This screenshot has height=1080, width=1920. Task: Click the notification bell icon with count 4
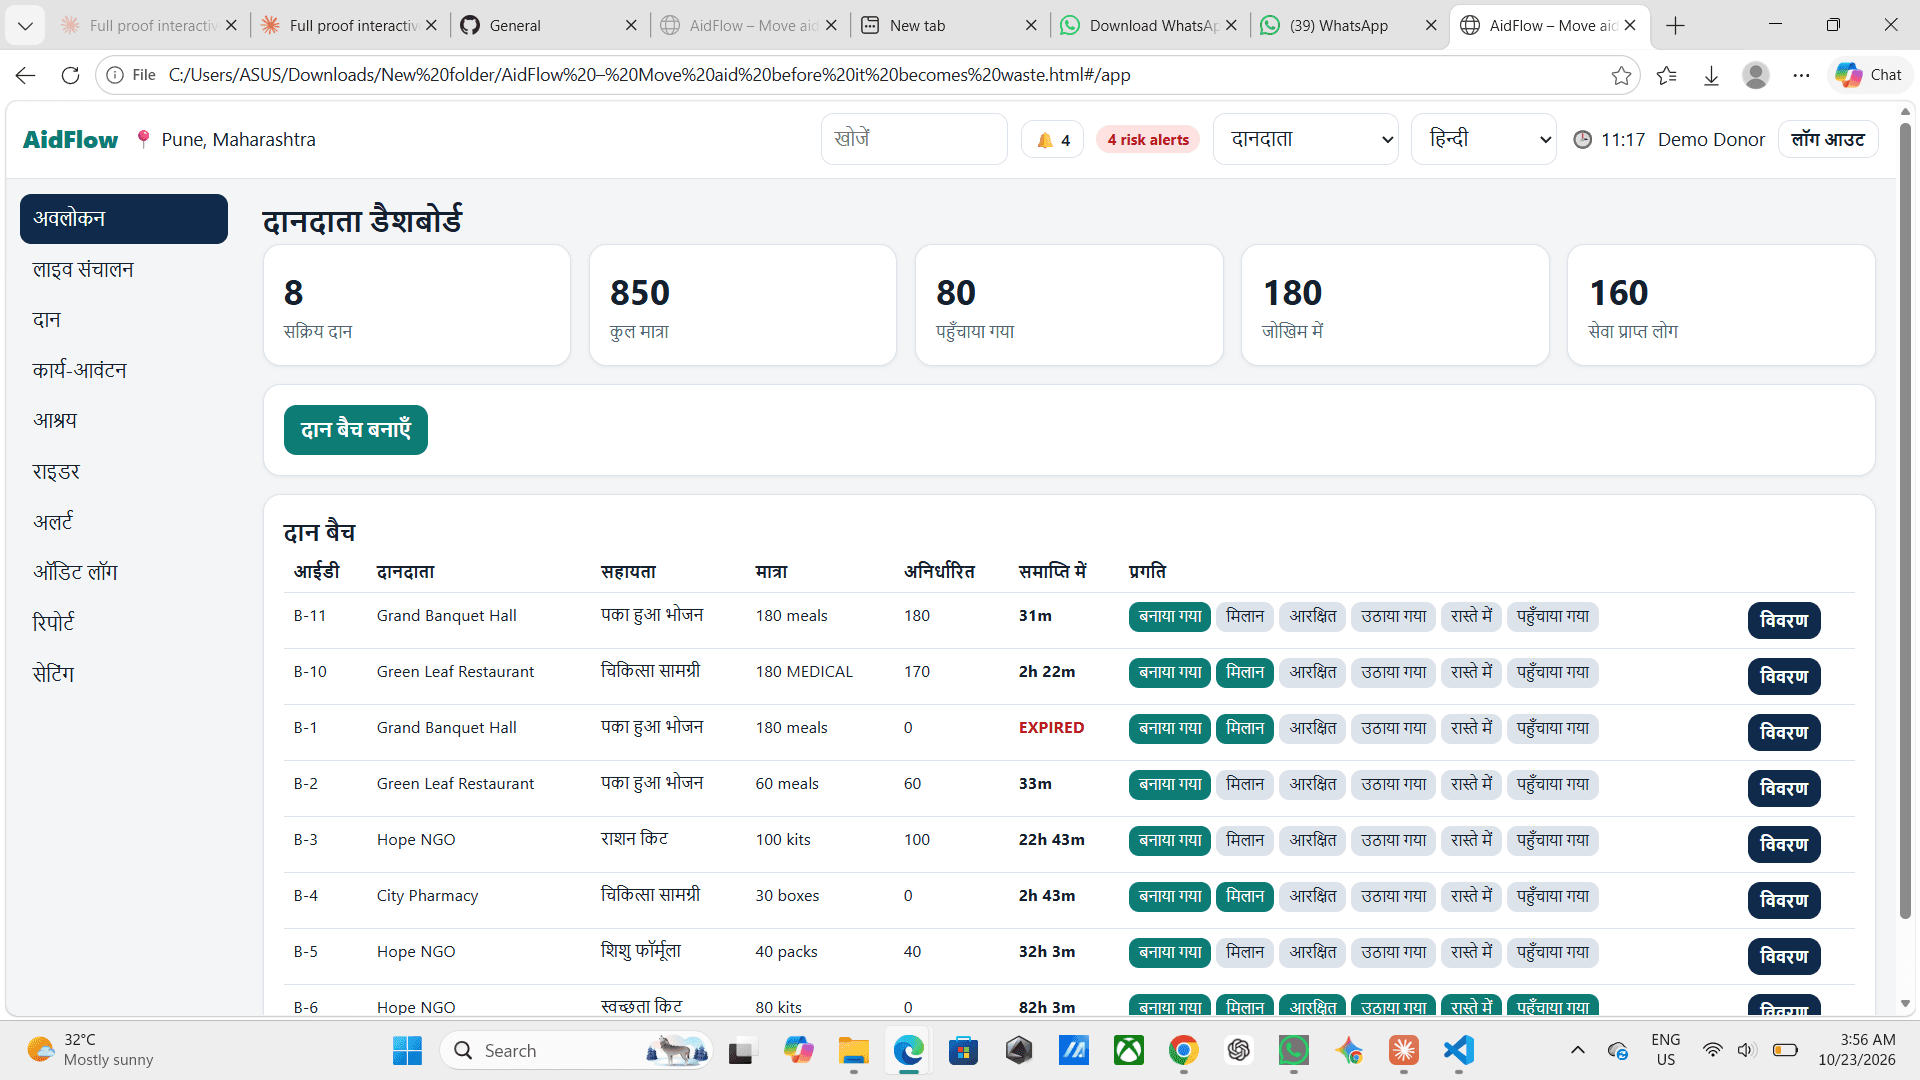tap(1053, 140)
